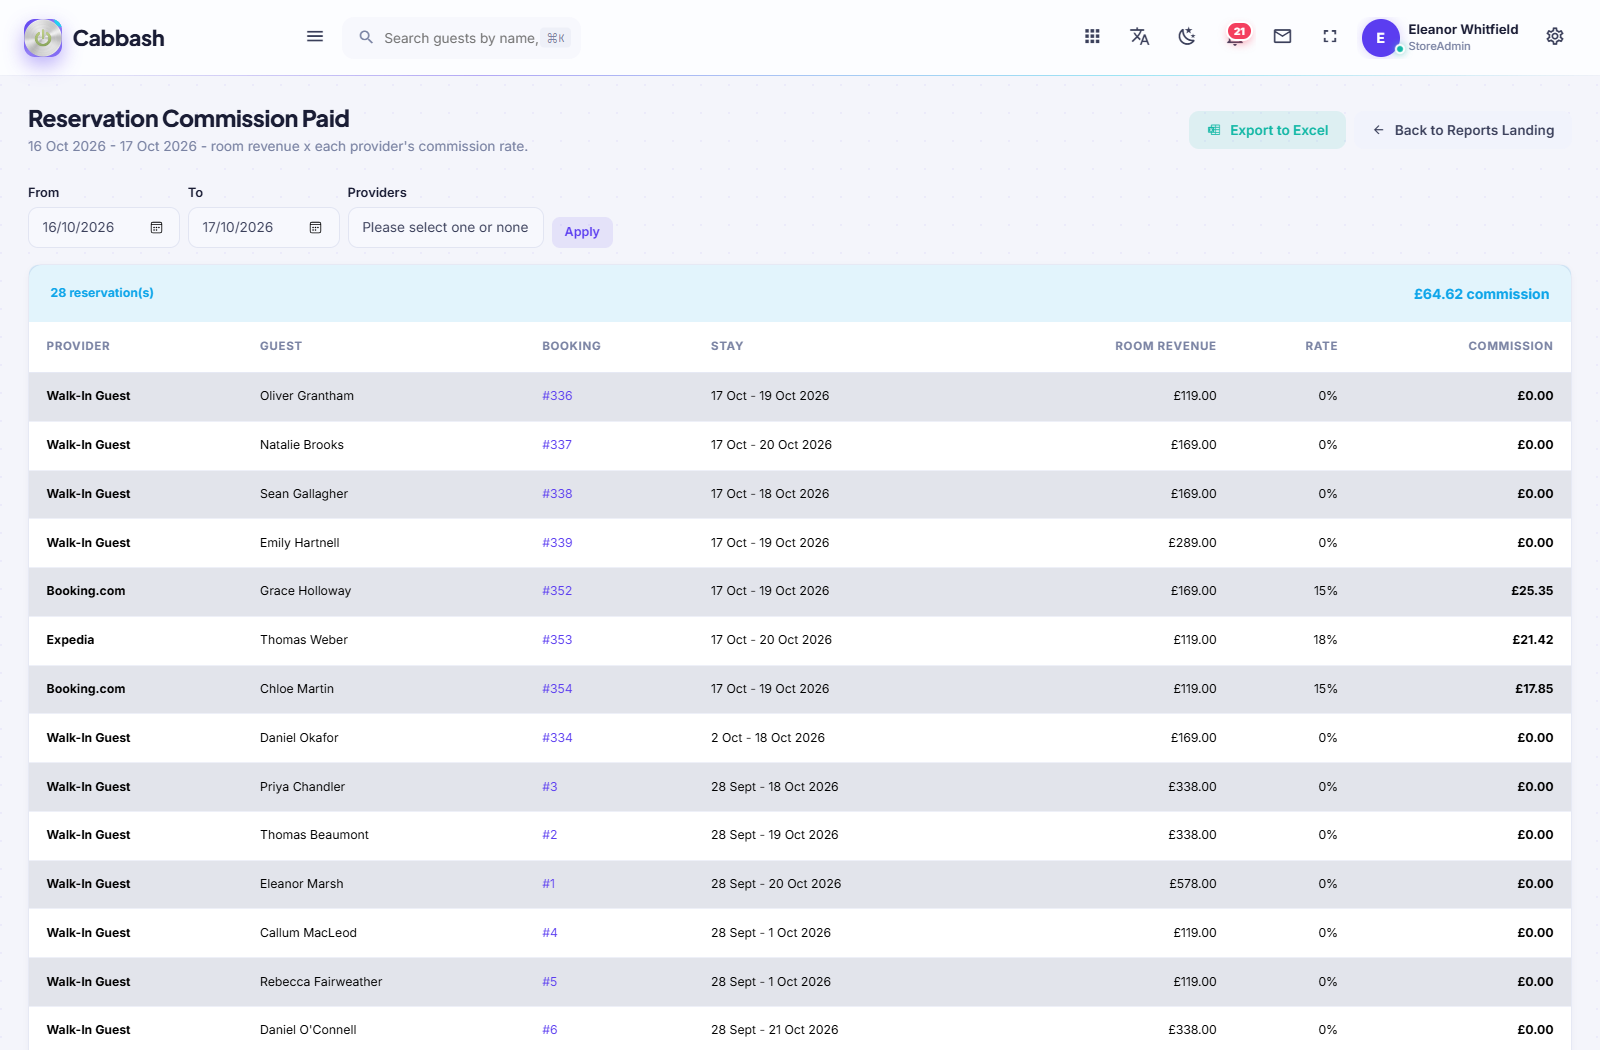Open Expedia booking #353
Screen dimensions: 1600x1050
557,640
